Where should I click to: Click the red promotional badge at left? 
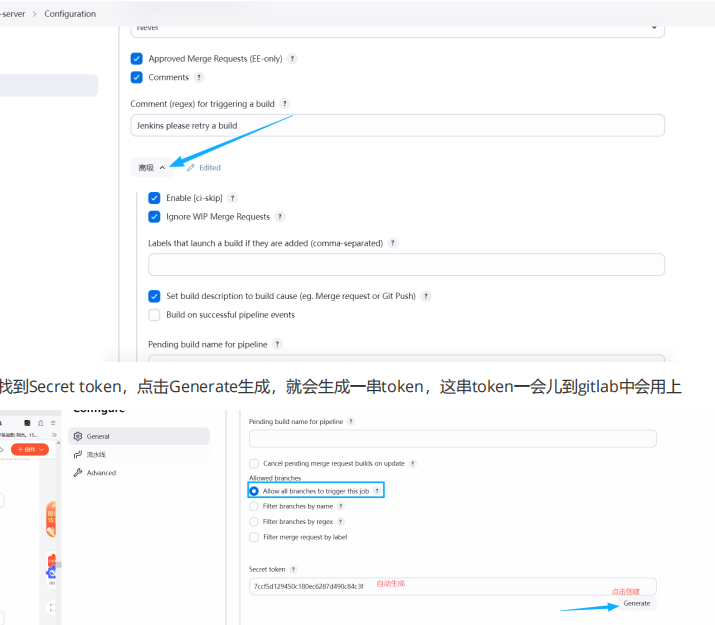(x=51, y=519)
